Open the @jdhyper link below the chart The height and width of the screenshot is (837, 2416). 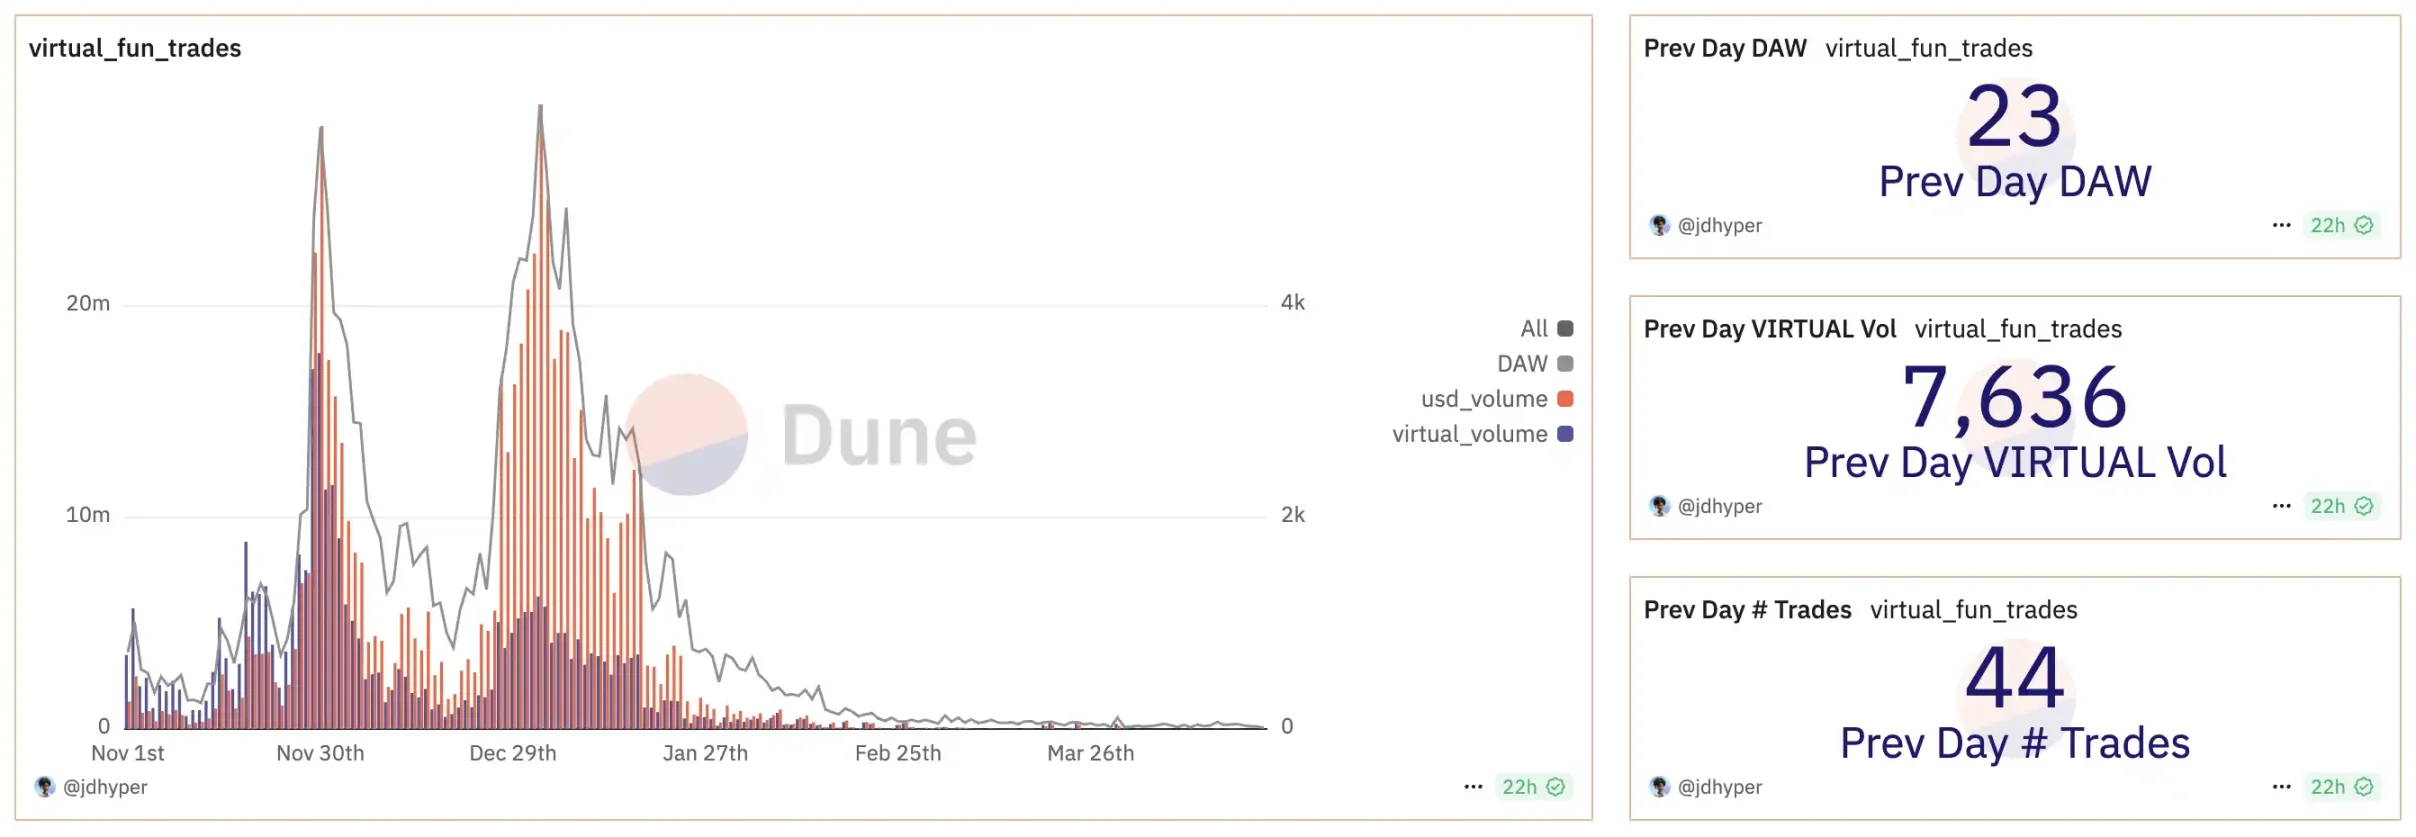pos(105,787)
